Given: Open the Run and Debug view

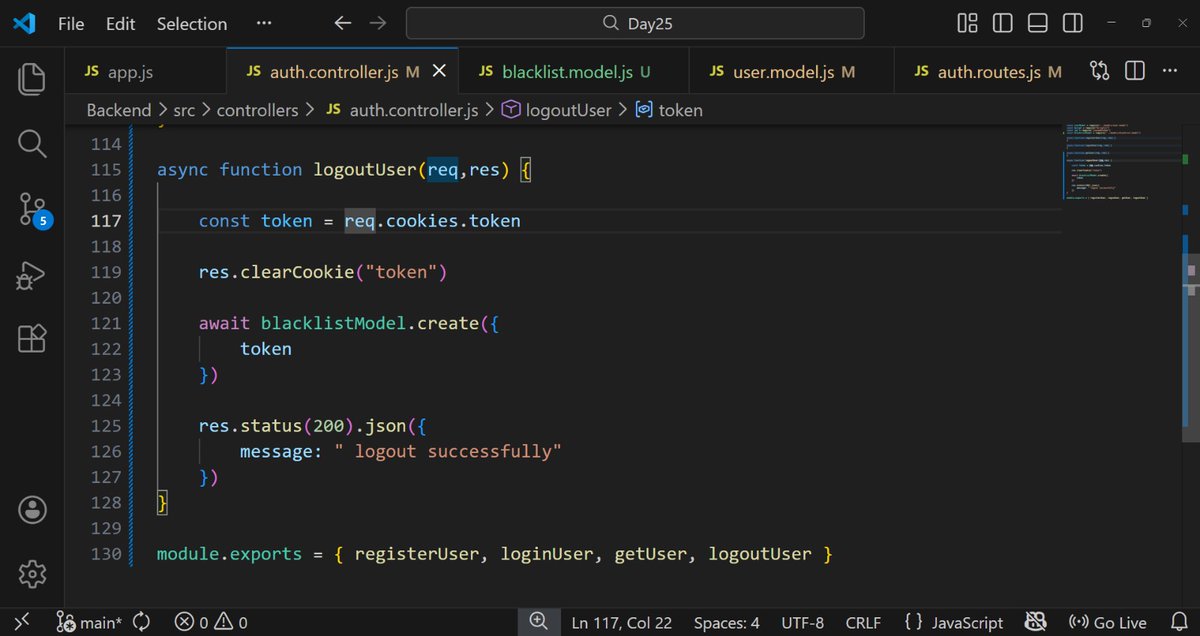Looking at the screenshot, I should pos(32,275).
